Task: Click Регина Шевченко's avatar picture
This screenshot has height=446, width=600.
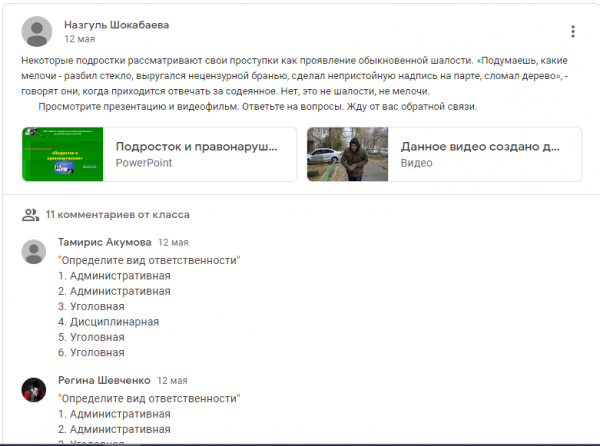Action: 34,390
